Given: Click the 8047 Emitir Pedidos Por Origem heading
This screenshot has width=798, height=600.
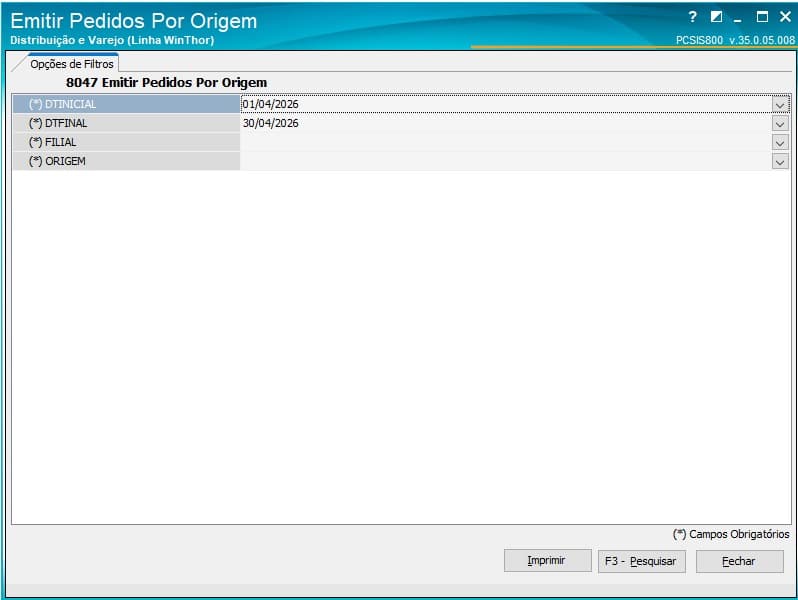Looking at the screenshot, I should click(x=166, y=82).
